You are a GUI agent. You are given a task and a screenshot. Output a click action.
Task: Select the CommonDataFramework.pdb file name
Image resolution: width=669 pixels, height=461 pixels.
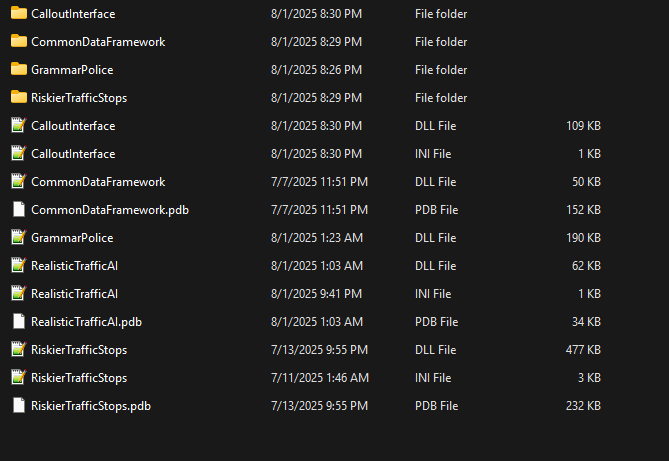(x=110, y=210)
